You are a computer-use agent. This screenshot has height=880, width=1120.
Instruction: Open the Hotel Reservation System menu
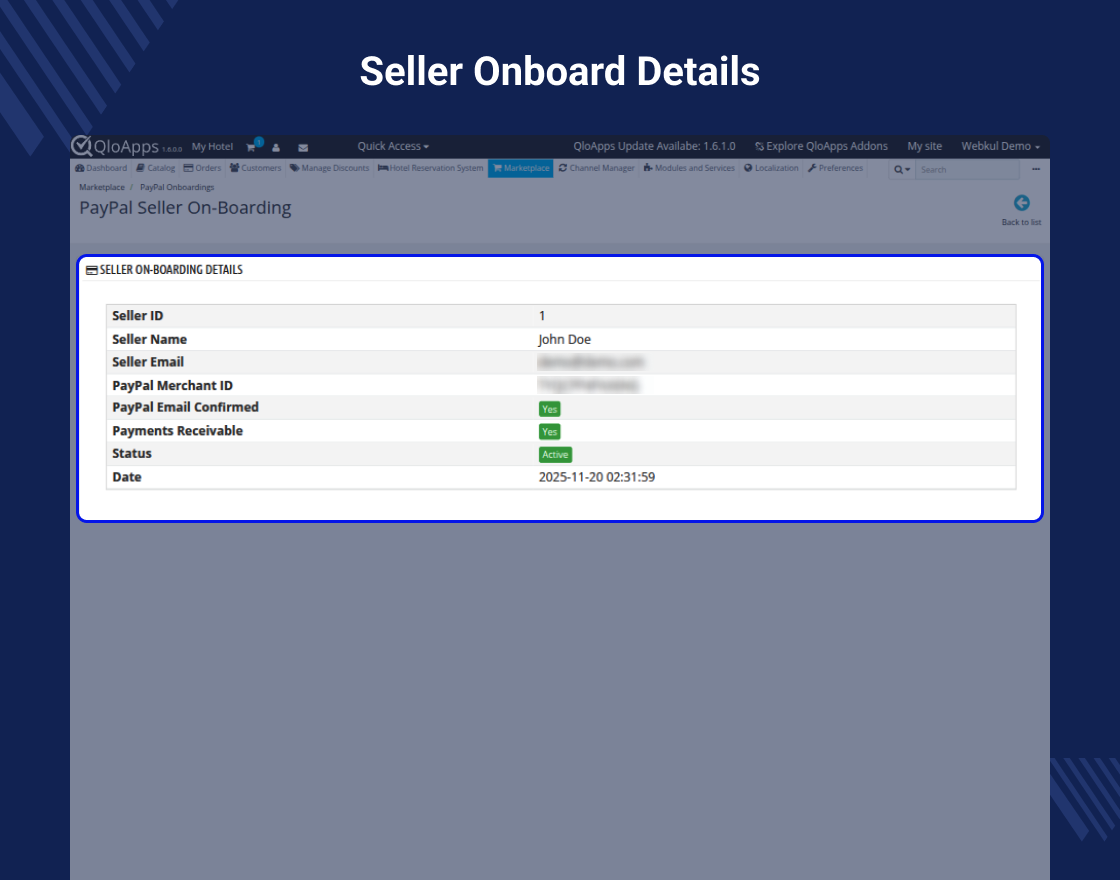point(431,168)
